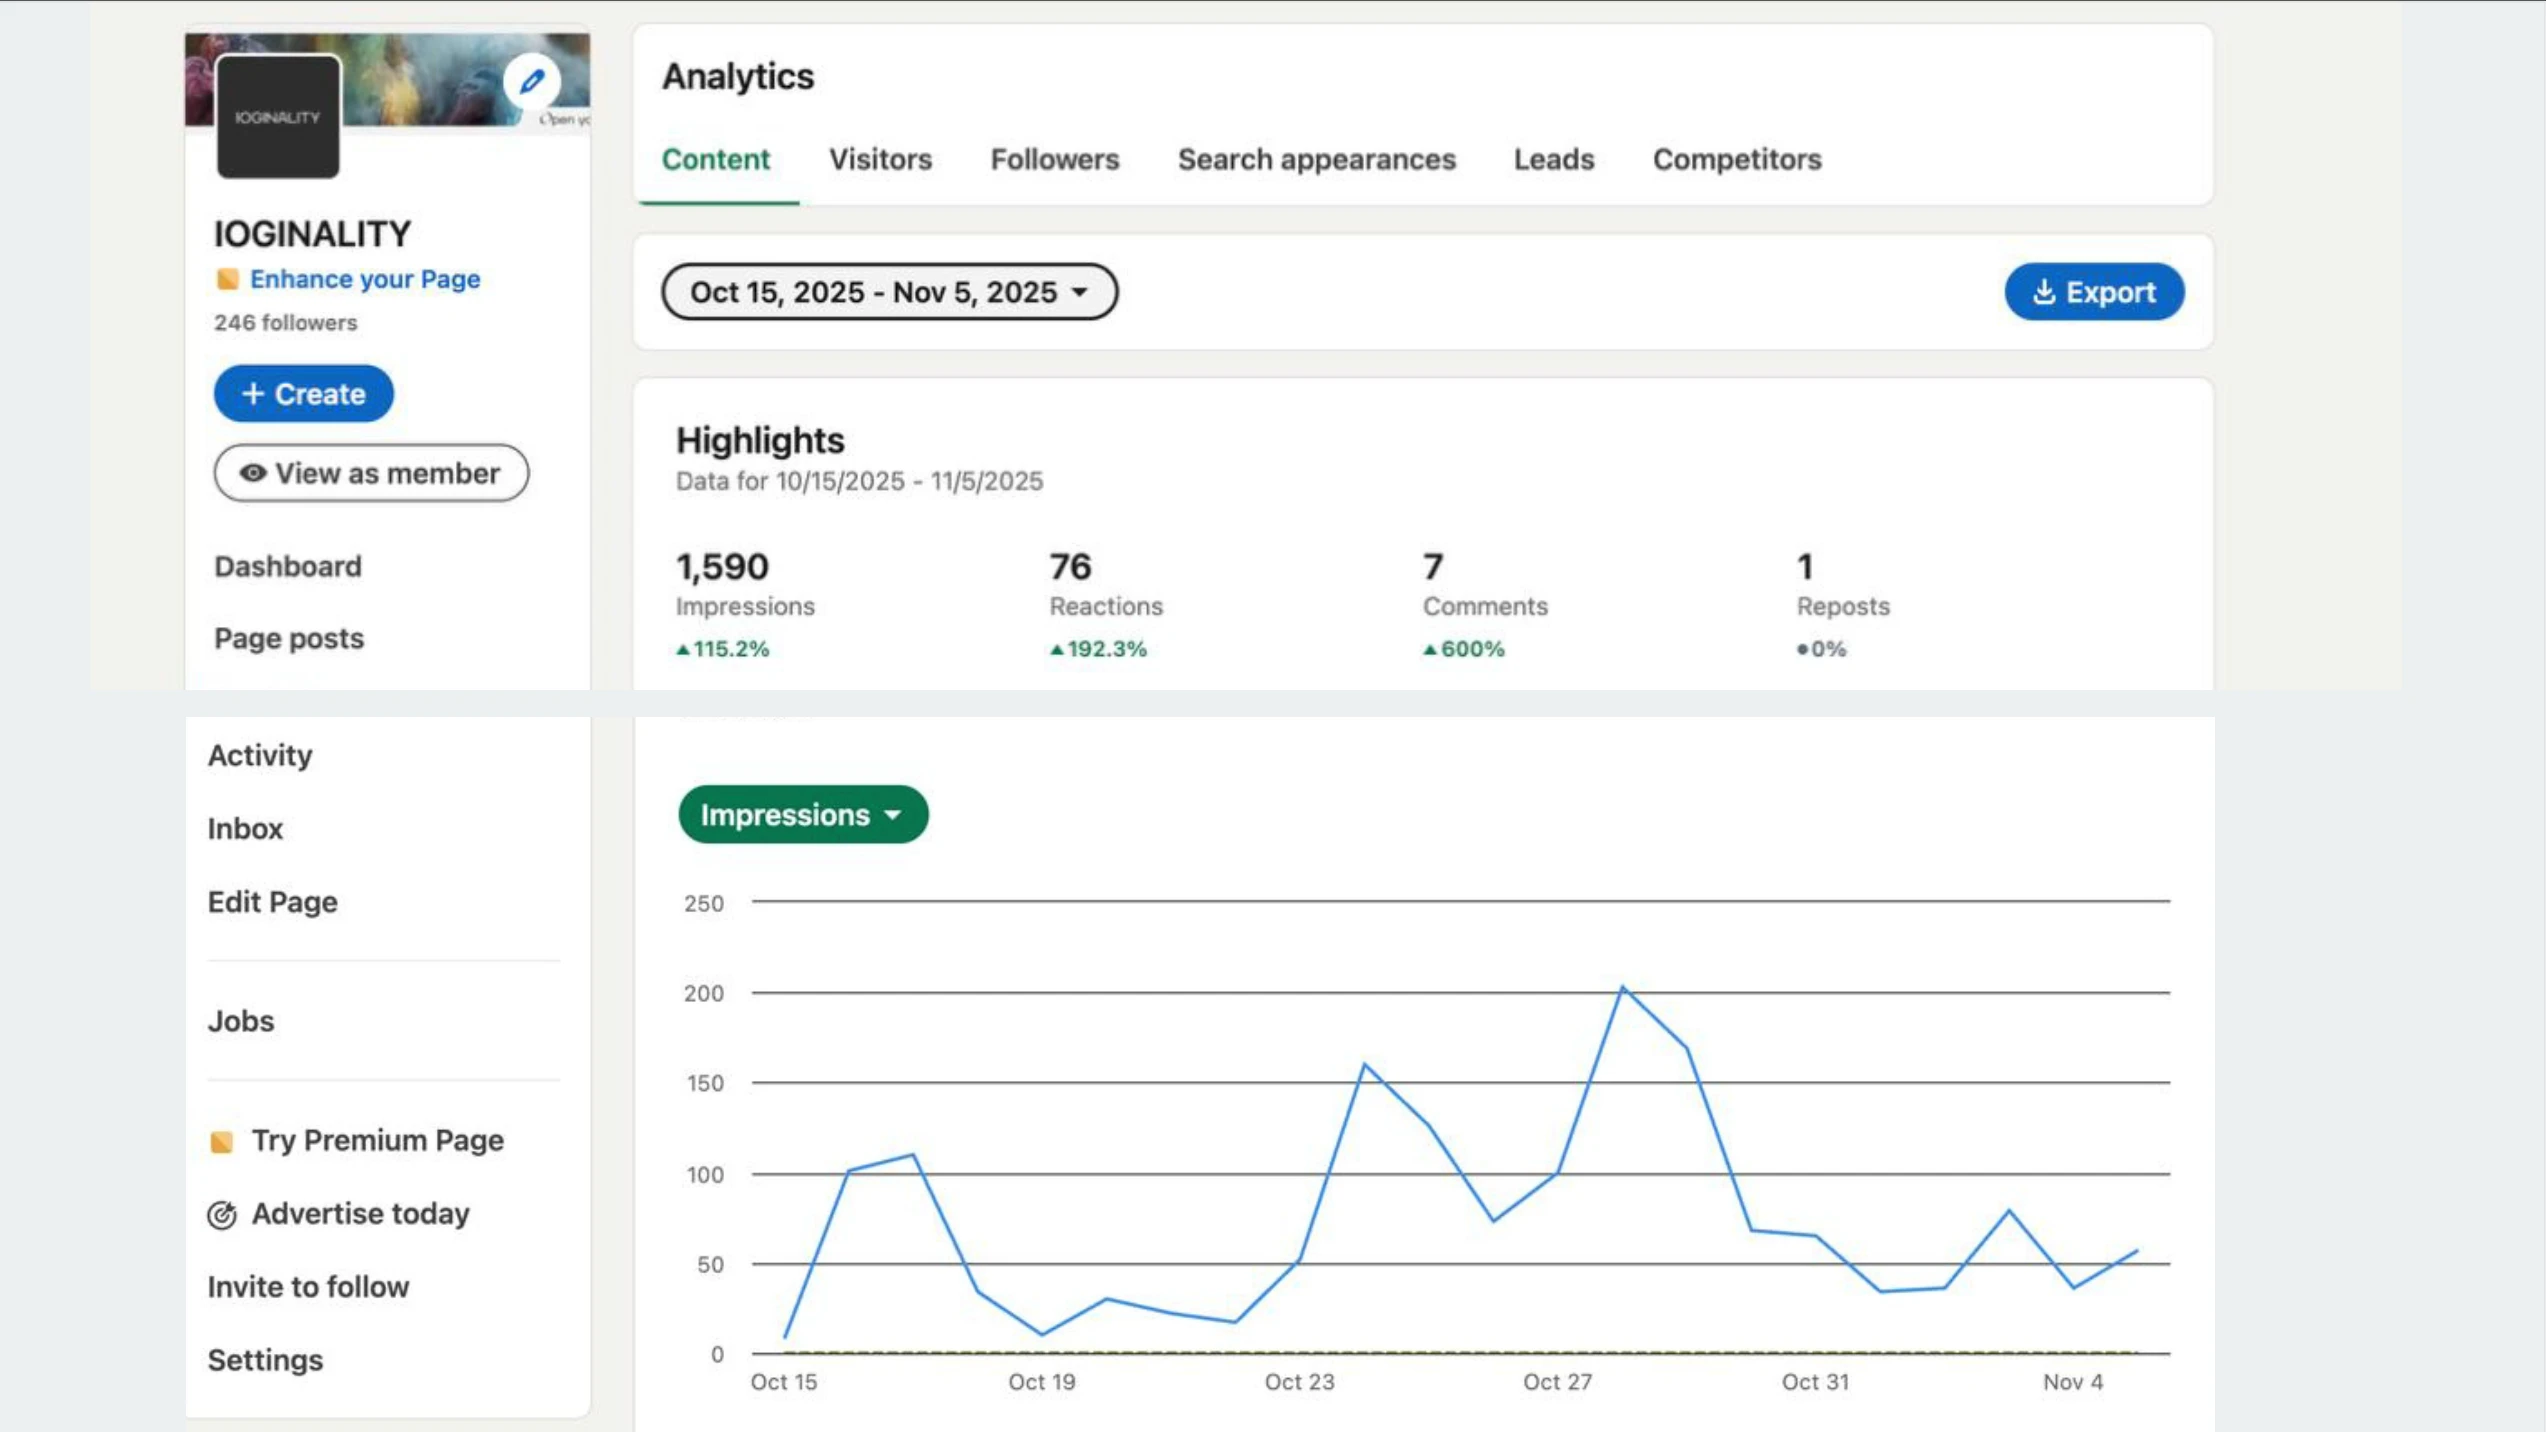This screenshot has height=1432, width=2546.
Task: Click the eye icon in View as member
Action: [x=253, y=473]
